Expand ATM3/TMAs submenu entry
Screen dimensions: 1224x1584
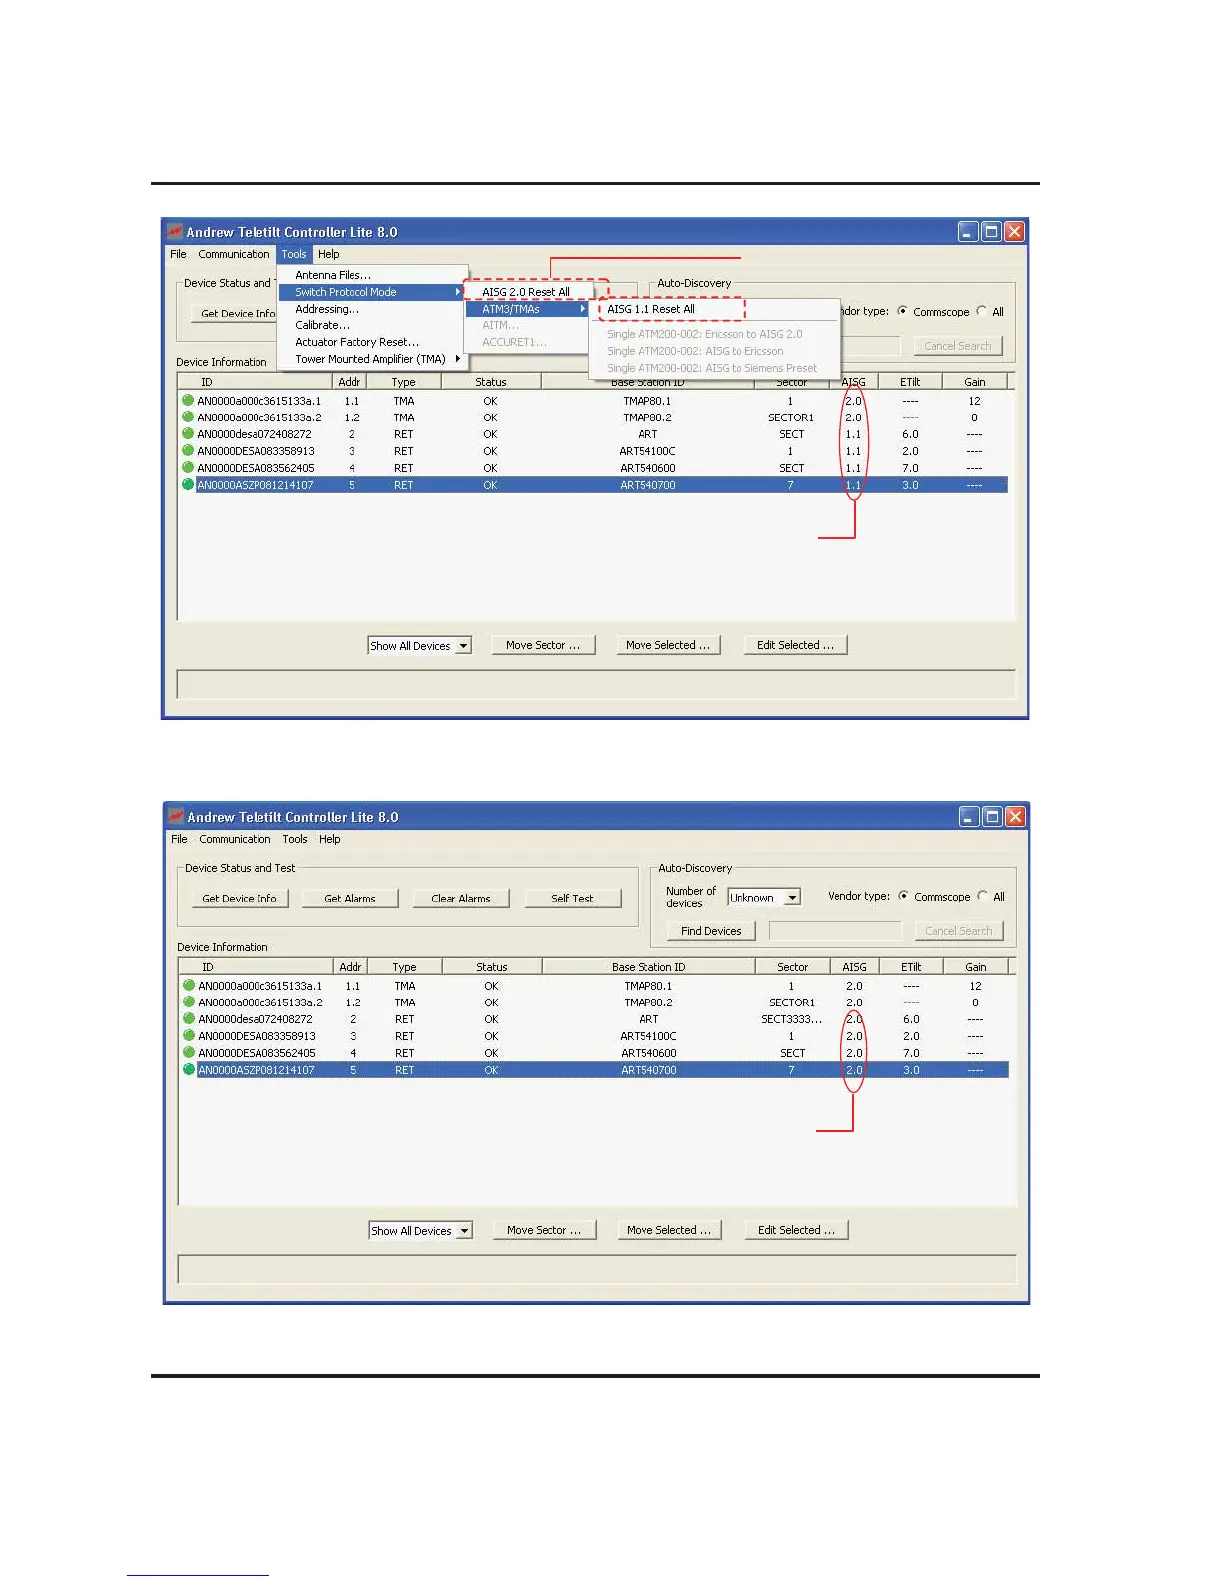528,309
